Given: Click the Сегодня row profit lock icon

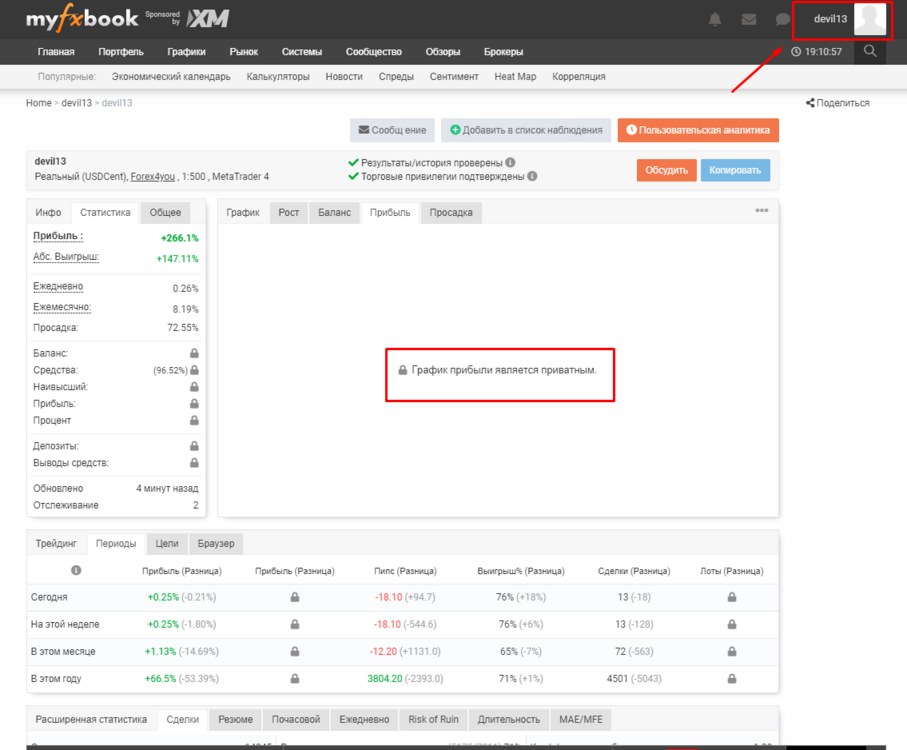Looking at the screenshot, I should pos(295,597).
